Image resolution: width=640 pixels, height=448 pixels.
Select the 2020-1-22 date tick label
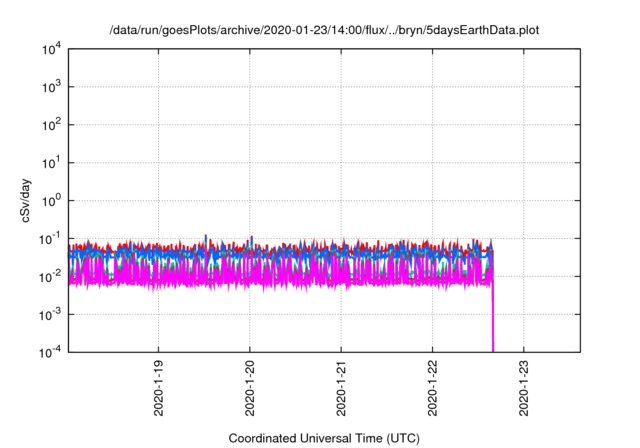pyautogui.click(x=433, y=388)
